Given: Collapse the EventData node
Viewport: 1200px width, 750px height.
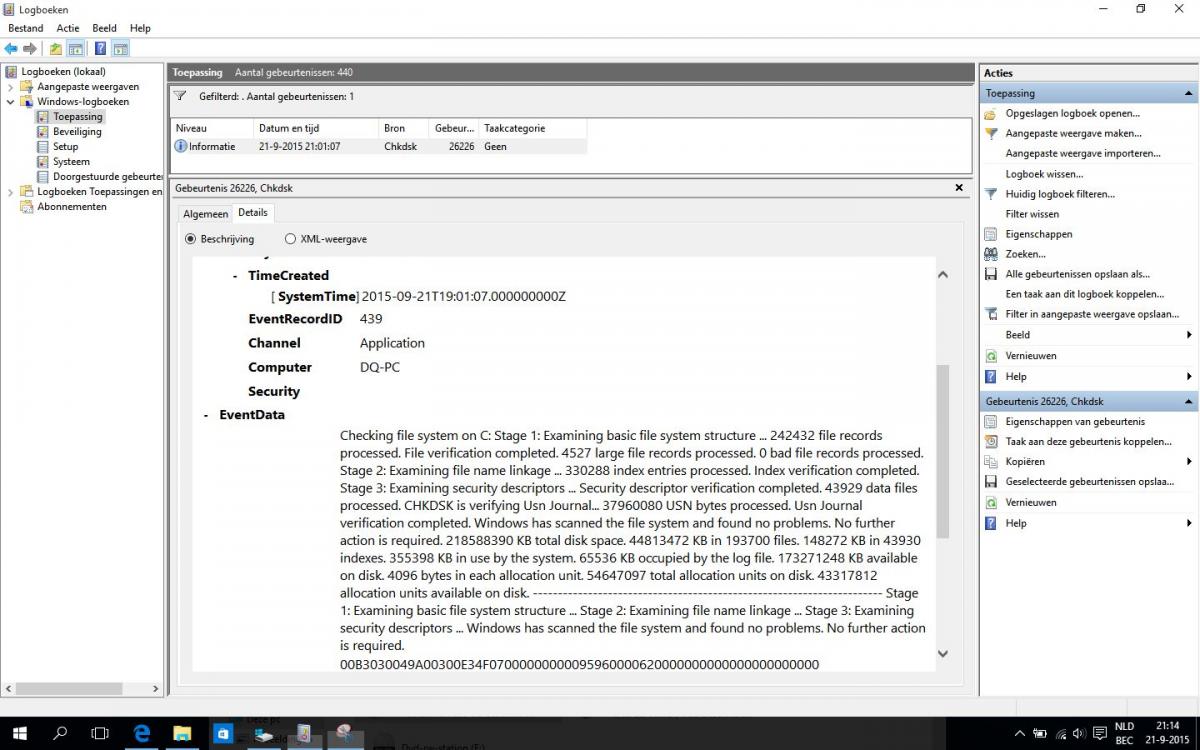Looking at the screenshot, I should (x=206, y=415).
